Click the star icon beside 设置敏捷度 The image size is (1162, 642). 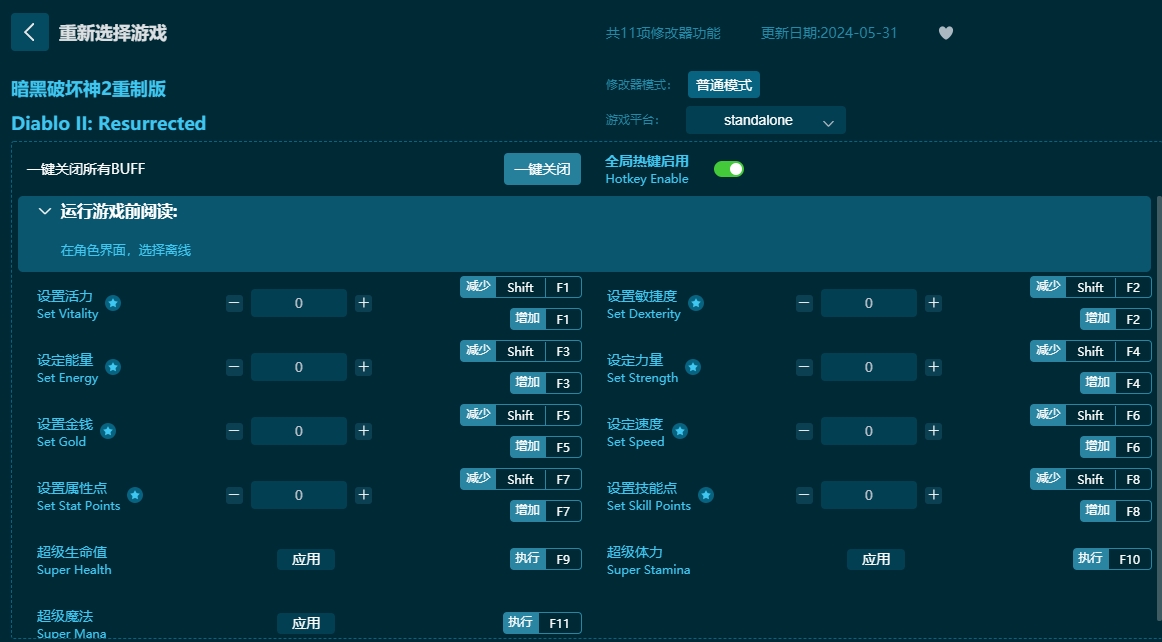pos(696,303)
